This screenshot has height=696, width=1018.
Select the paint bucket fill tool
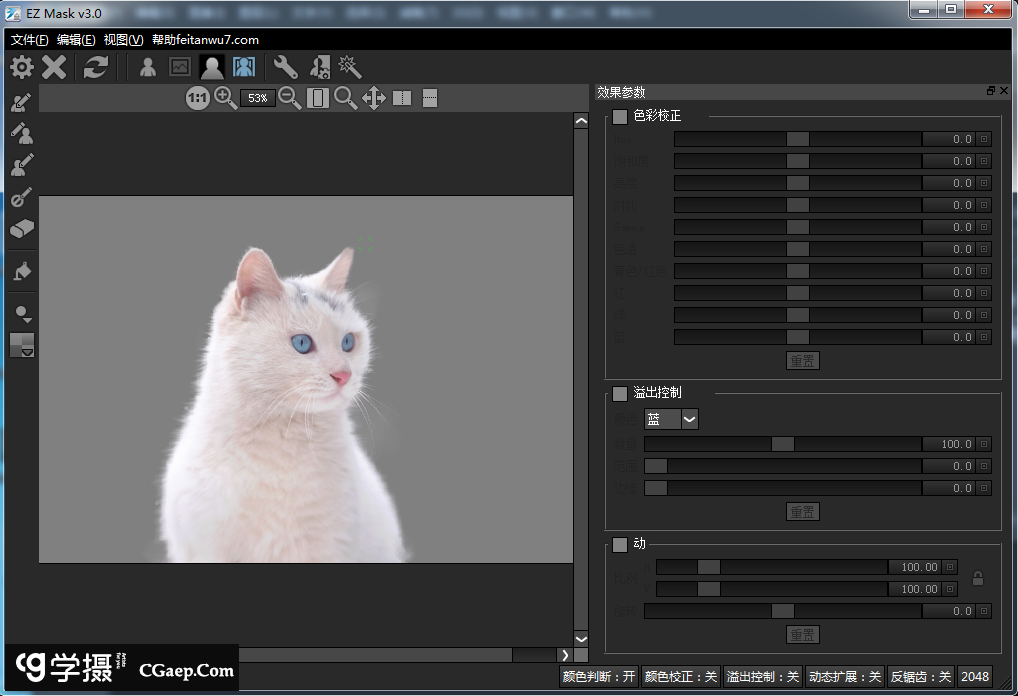22,271
